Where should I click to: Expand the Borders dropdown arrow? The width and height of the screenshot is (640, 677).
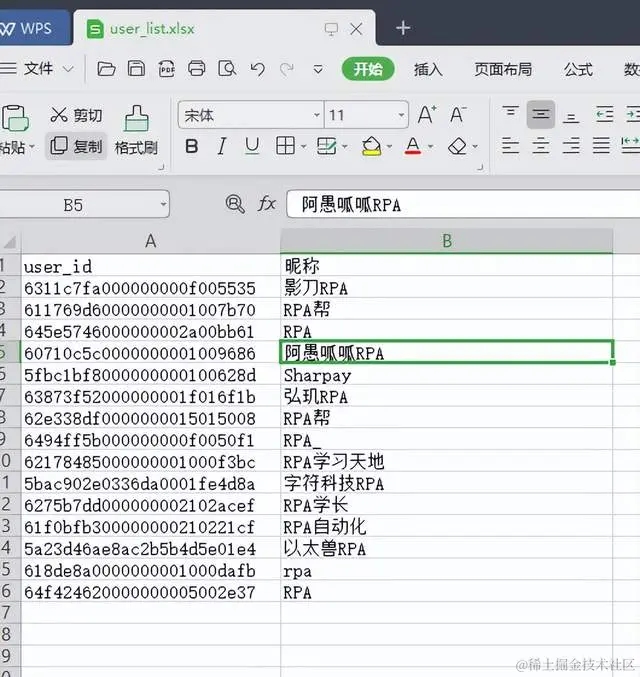point(303,147)
